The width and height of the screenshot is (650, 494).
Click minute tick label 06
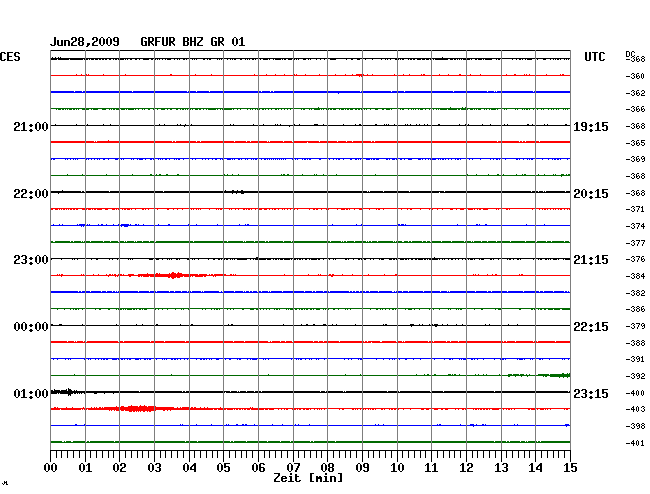point(258,468)
